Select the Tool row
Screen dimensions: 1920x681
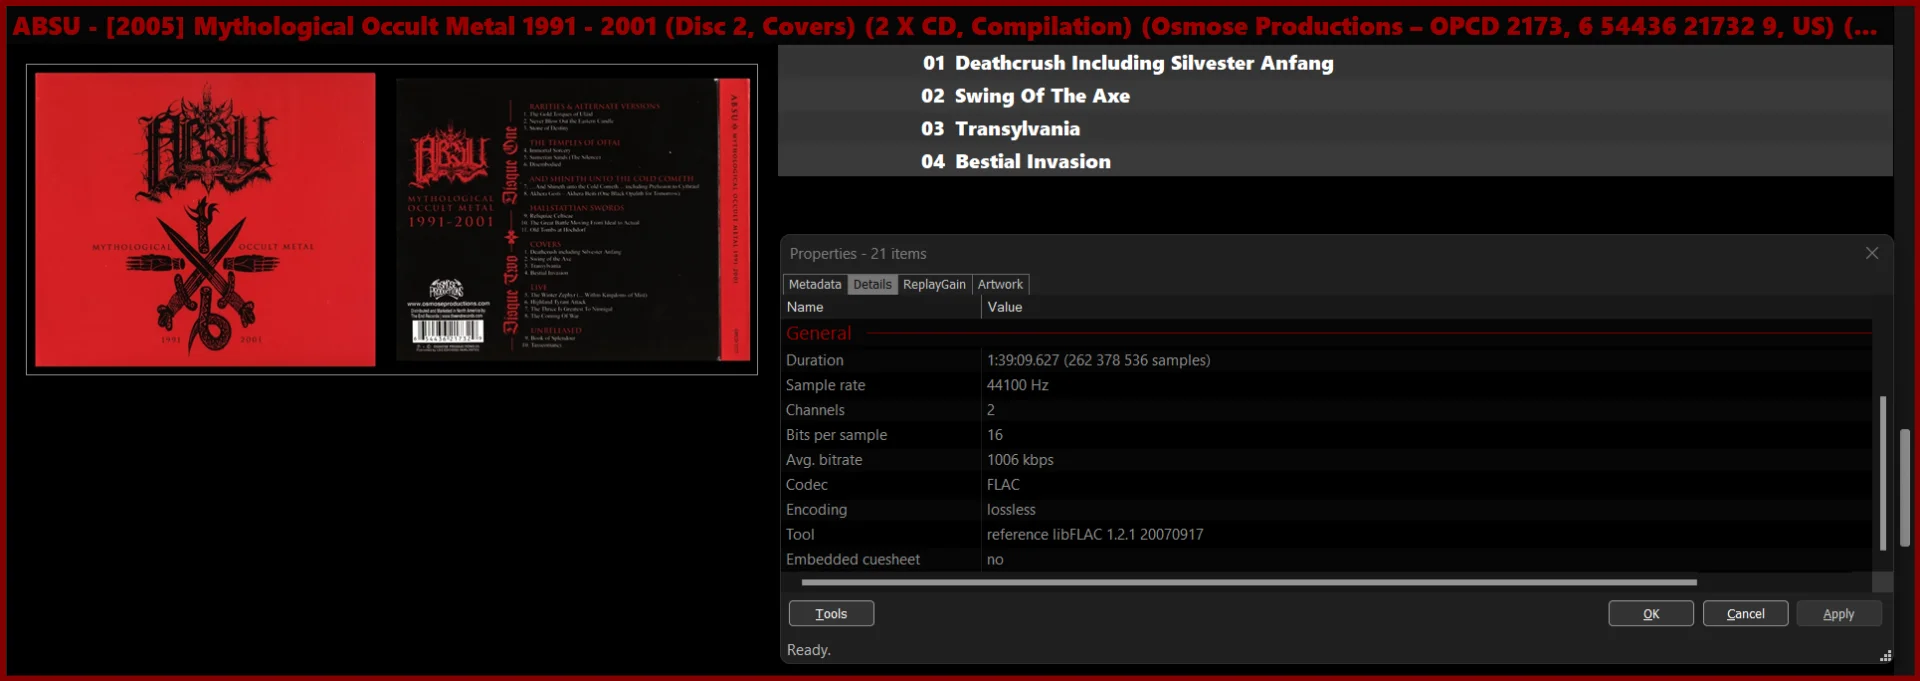(x=1326, y=535)
